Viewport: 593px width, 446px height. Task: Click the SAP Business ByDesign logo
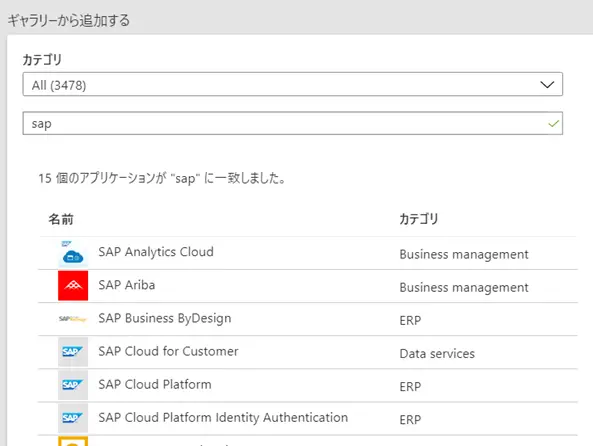[73, 319]
